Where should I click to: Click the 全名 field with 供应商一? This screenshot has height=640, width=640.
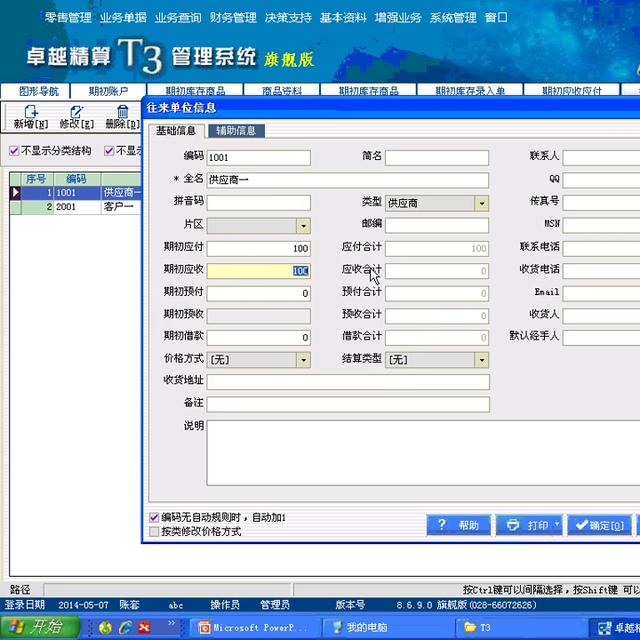point(348,180)
